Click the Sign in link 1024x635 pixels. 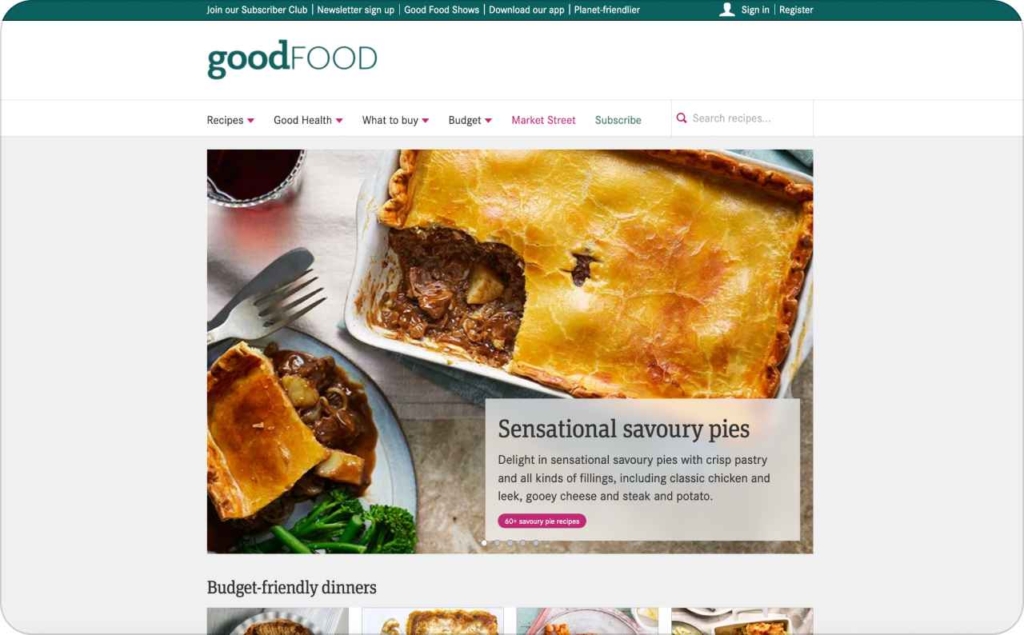point(755,10)
